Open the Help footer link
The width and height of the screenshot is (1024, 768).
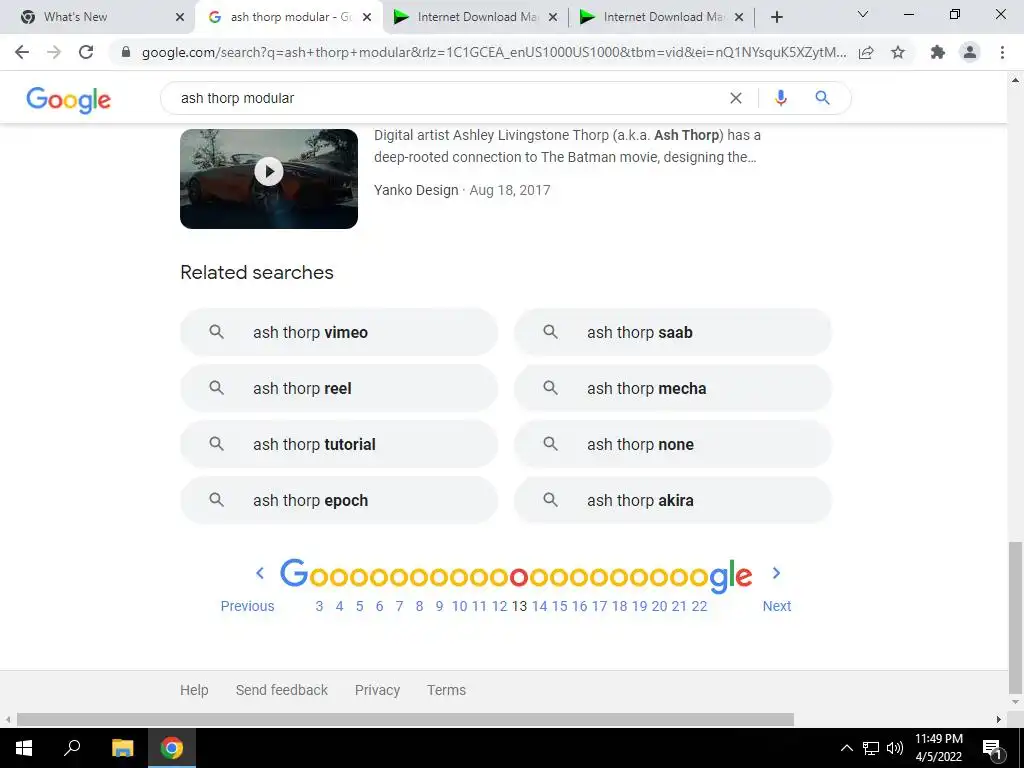[x=194, y=690]
